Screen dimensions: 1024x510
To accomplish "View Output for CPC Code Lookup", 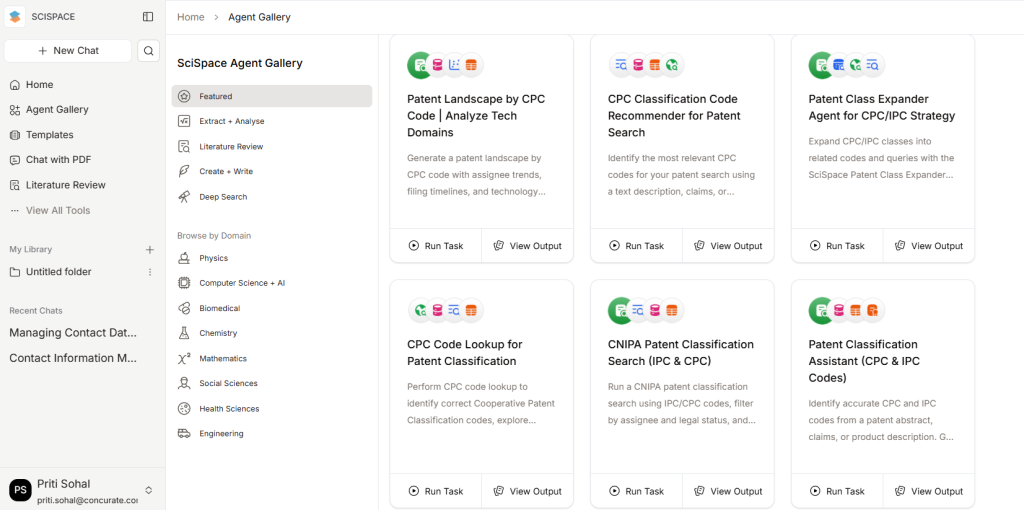I will (x=528, y=492).
